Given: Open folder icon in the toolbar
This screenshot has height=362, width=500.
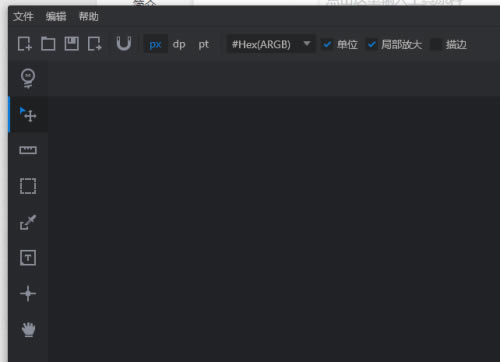Looking at the screenshot, I should pos(48,44).
